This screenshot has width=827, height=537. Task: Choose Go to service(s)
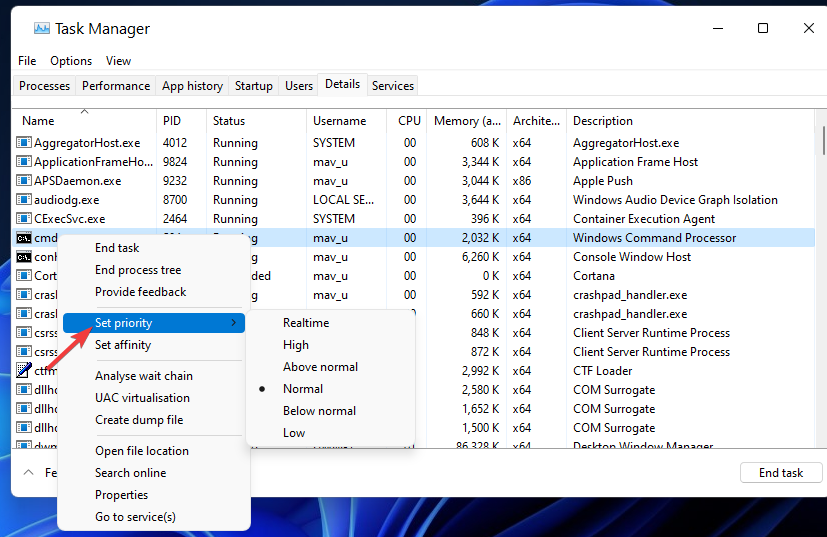coord(136,517)
